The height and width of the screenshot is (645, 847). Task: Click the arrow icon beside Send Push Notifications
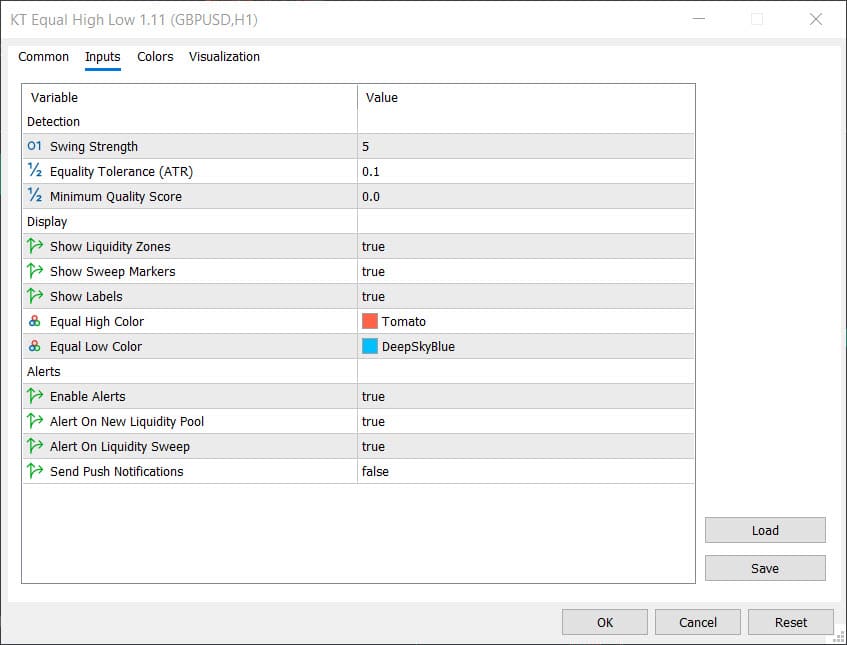point(35,471)
